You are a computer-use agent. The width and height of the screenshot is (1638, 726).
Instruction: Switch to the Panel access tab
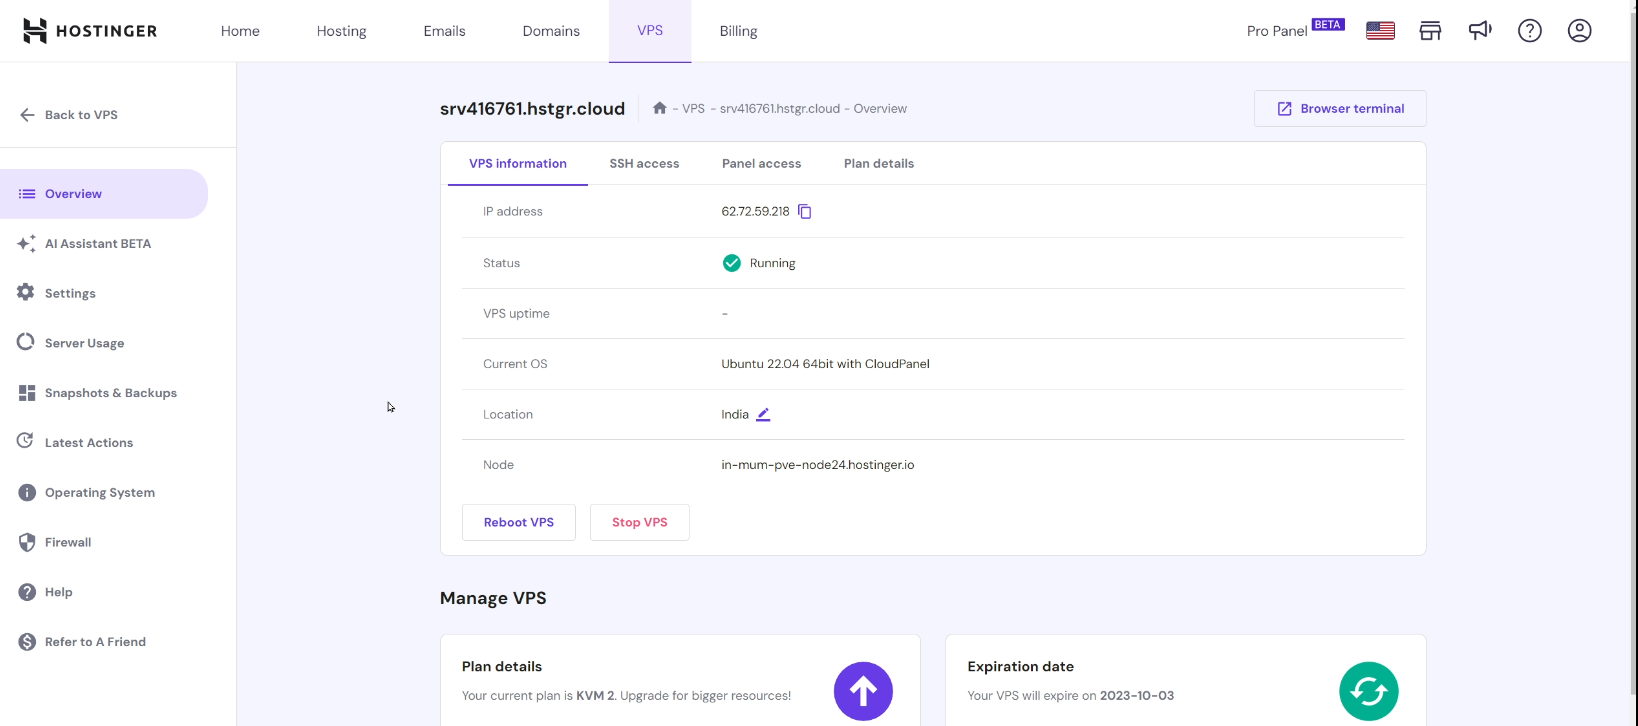click(x=761, y=164)
